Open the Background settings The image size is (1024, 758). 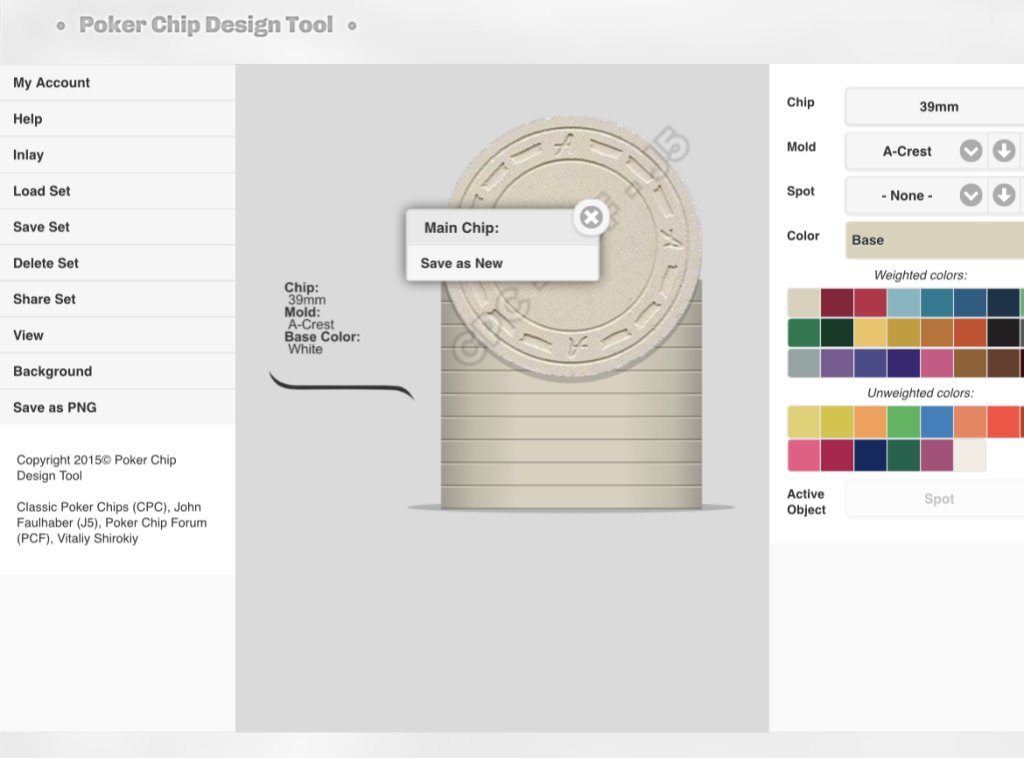[x=52, y=371]
